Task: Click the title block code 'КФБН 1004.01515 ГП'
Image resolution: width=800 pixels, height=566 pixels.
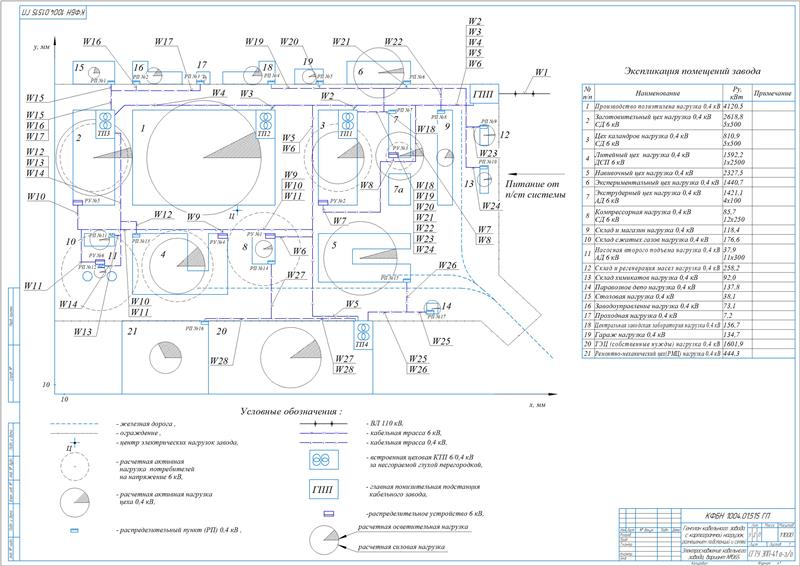Action: (738, 515)
